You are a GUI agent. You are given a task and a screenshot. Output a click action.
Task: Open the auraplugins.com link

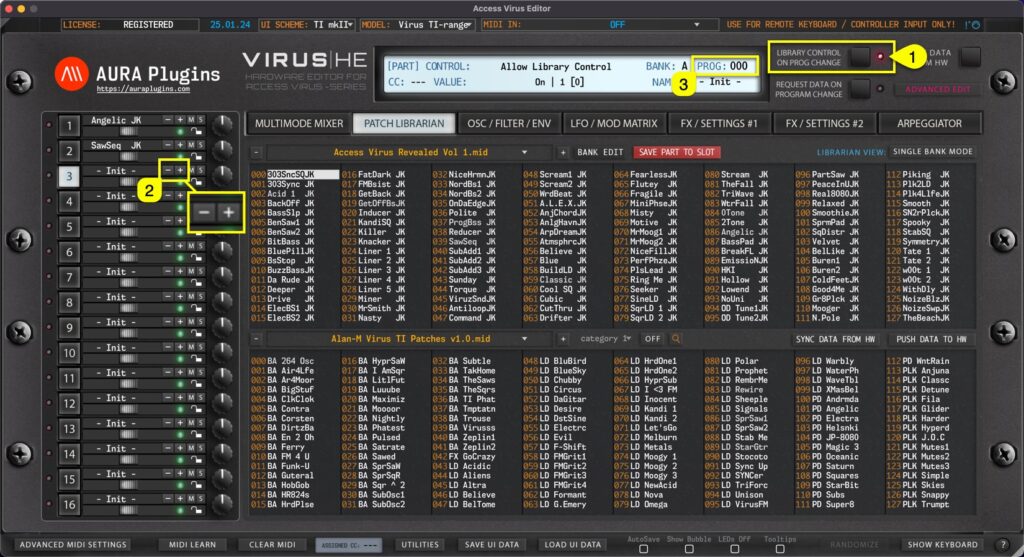point(143,89)
